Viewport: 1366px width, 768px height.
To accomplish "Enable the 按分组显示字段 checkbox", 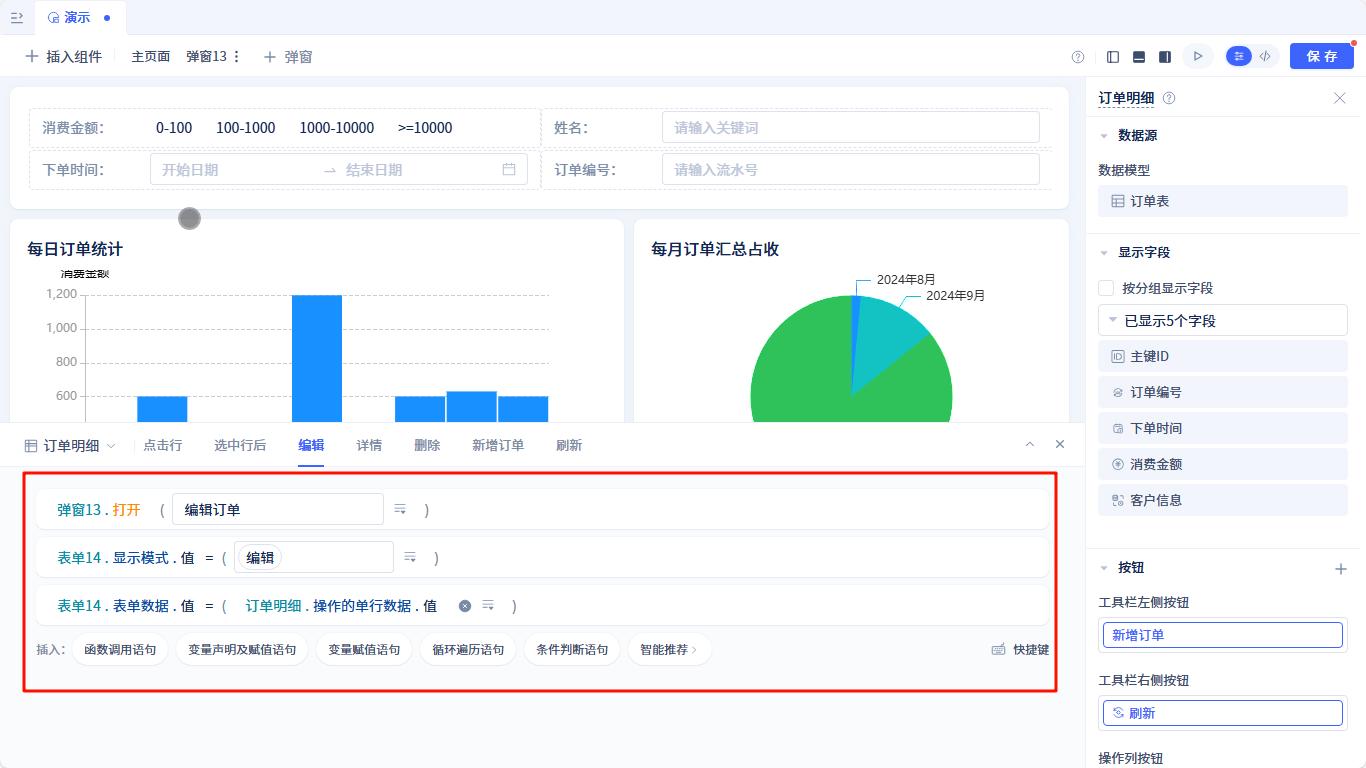I will click(1107, 287).
